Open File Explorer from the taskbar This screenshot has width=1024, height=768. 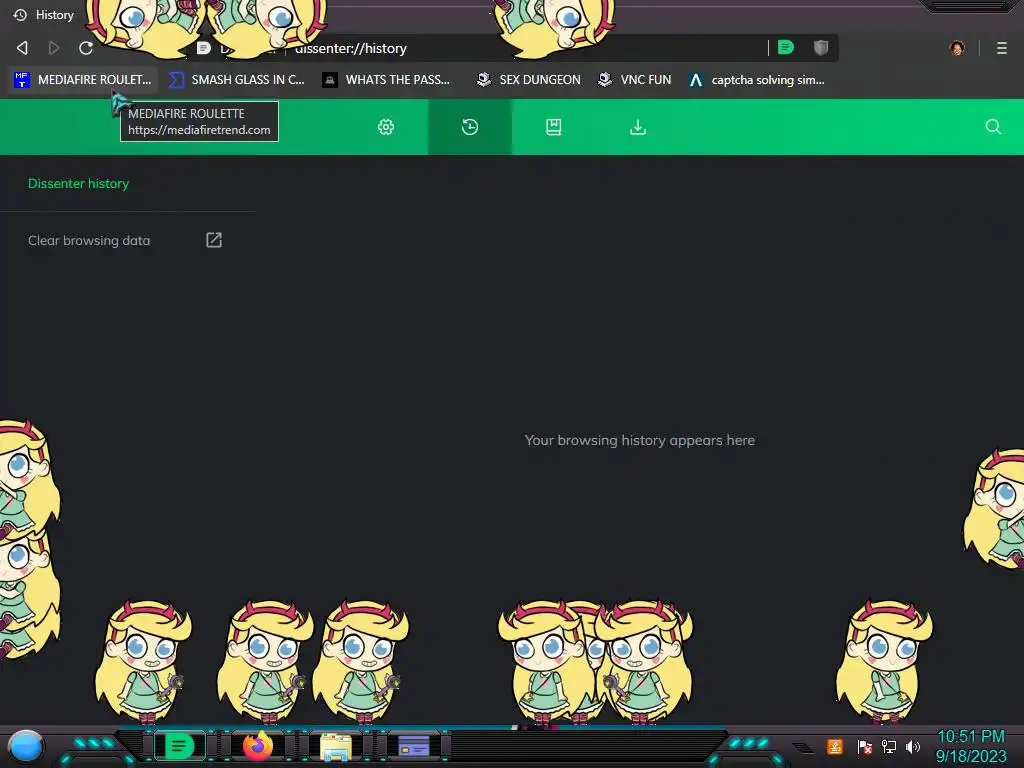[336, 746]
